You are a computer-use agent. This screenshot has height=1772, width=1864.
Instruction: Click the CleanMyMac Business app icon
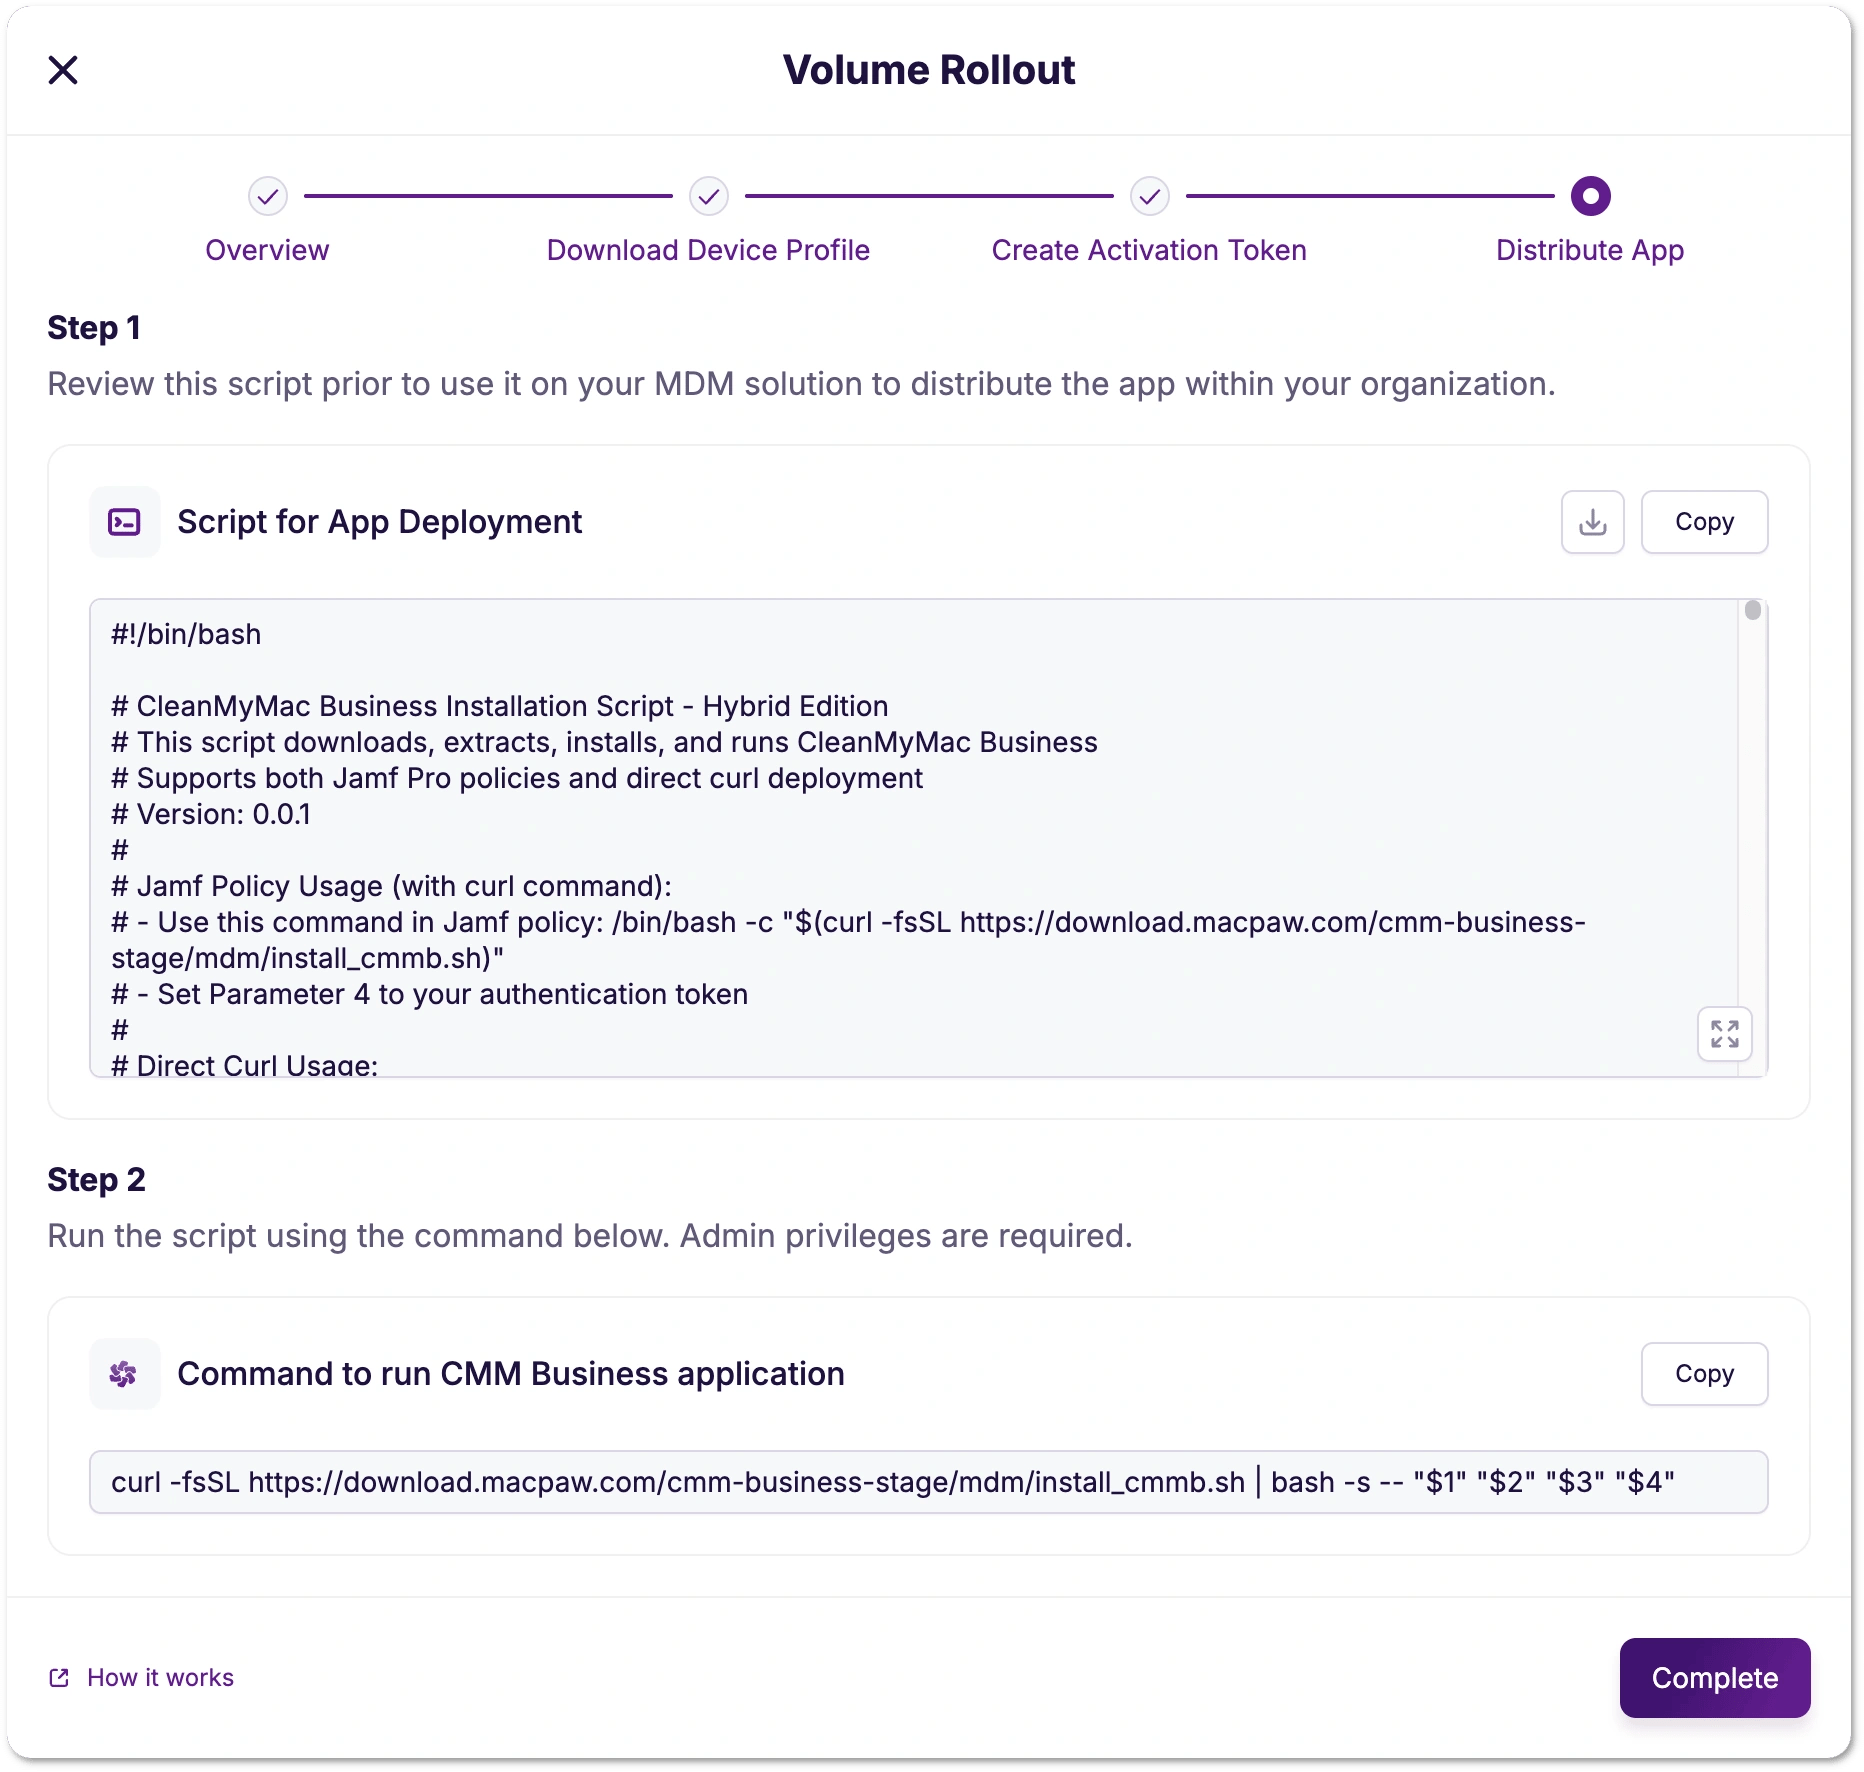click(125, 1374)
